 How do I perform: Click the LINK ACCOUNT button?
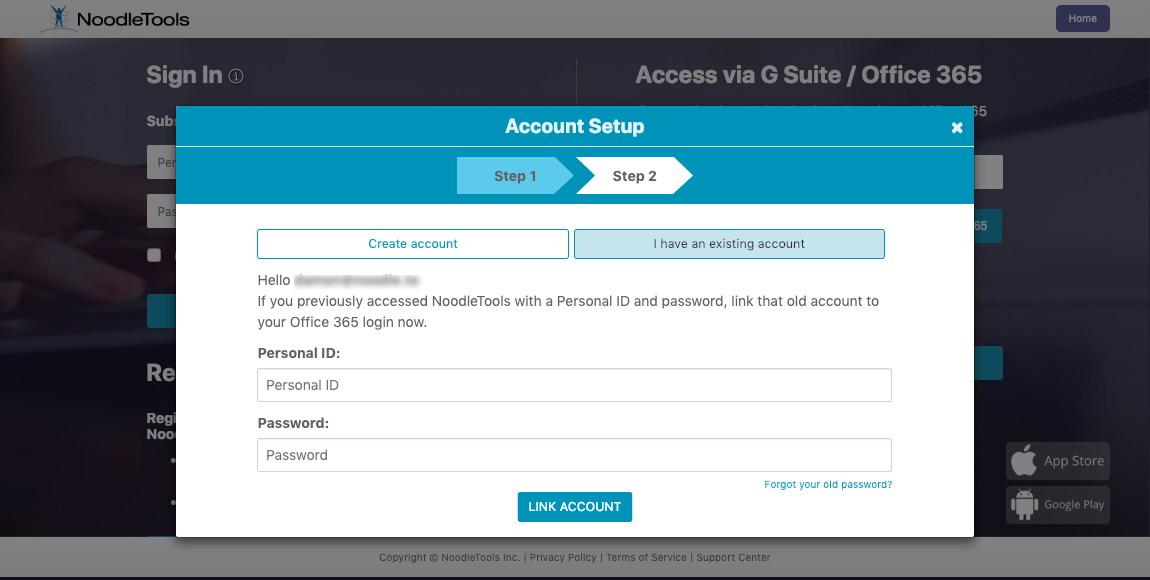point(574,507)
